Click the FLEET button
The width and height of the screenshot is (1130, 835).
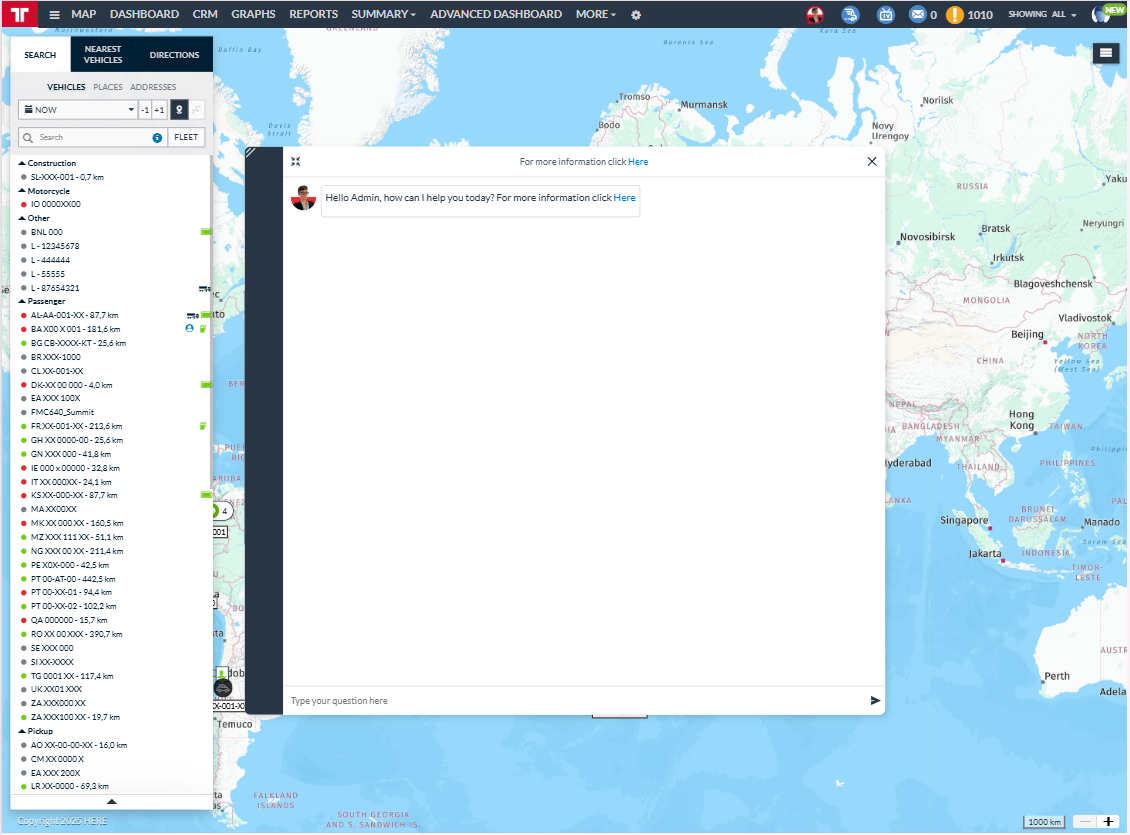pos(186,137)
